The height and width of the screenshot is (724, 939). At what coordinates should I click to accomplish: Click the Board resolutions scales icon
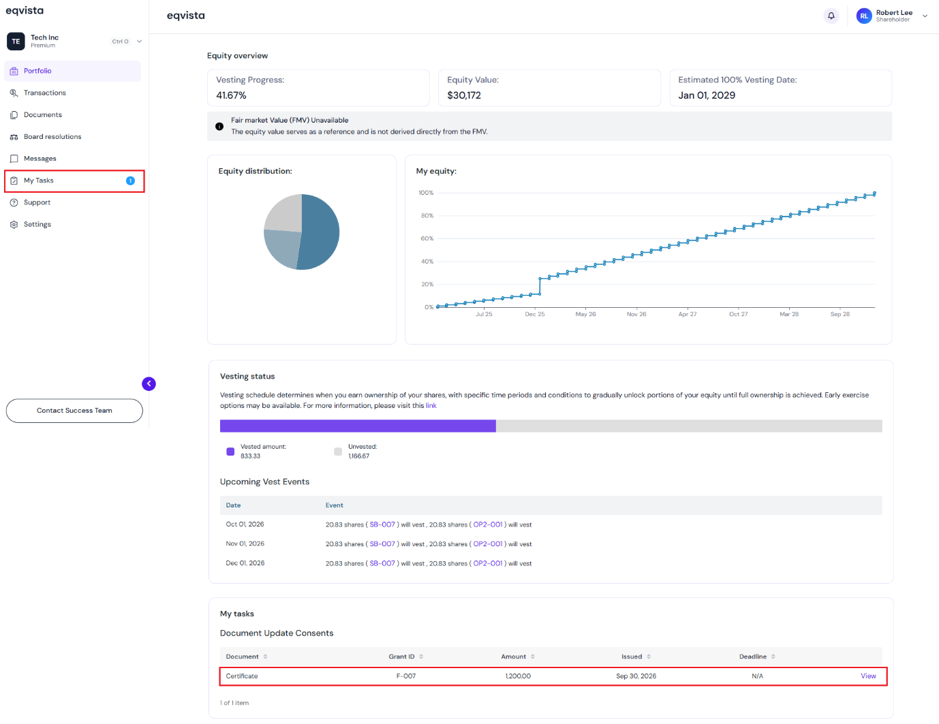coord(14,137)
